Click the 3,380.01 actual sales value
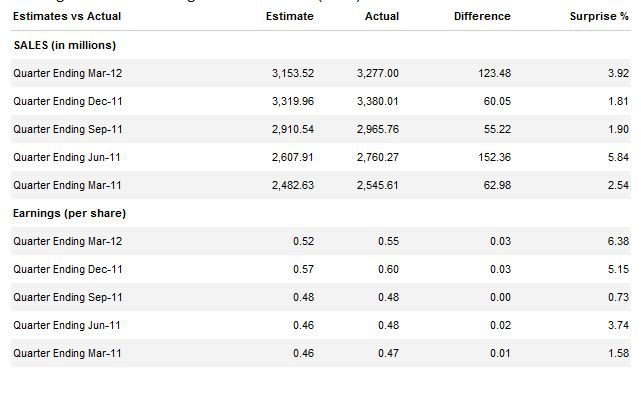This screenshot has width=641, height=394. (x=377, y=101)
